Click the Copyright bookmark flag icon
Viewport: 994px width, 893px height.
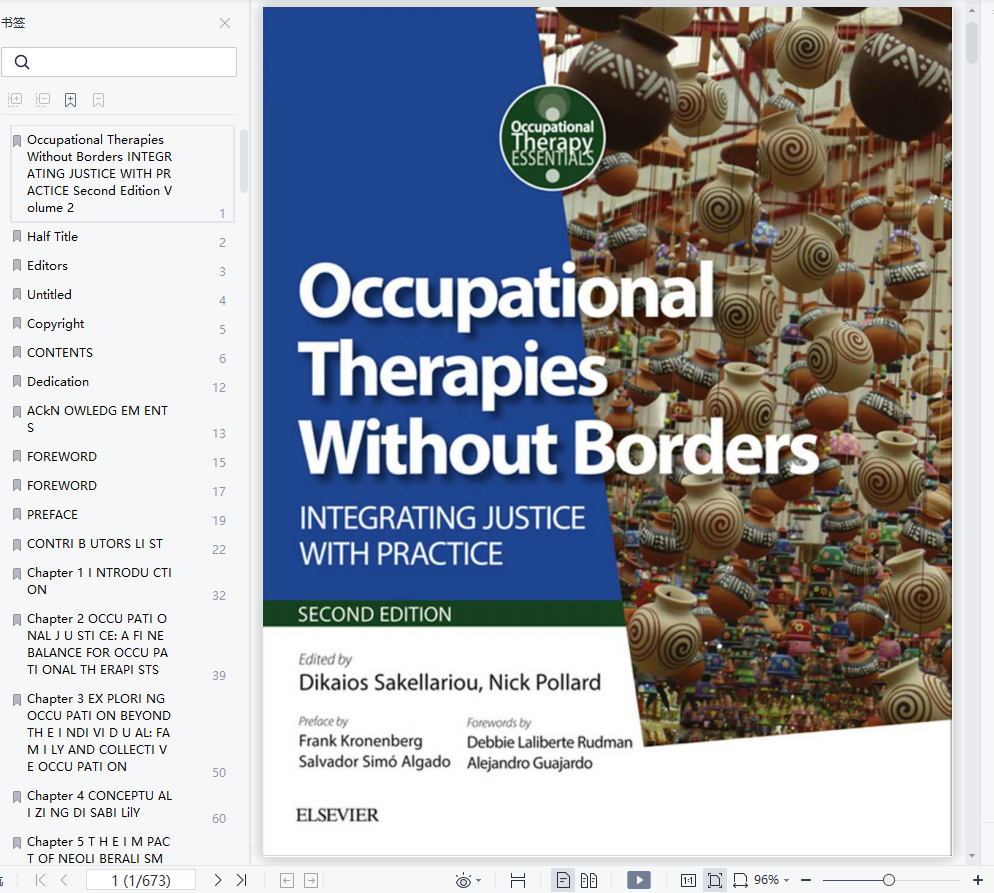pos(17,323)
